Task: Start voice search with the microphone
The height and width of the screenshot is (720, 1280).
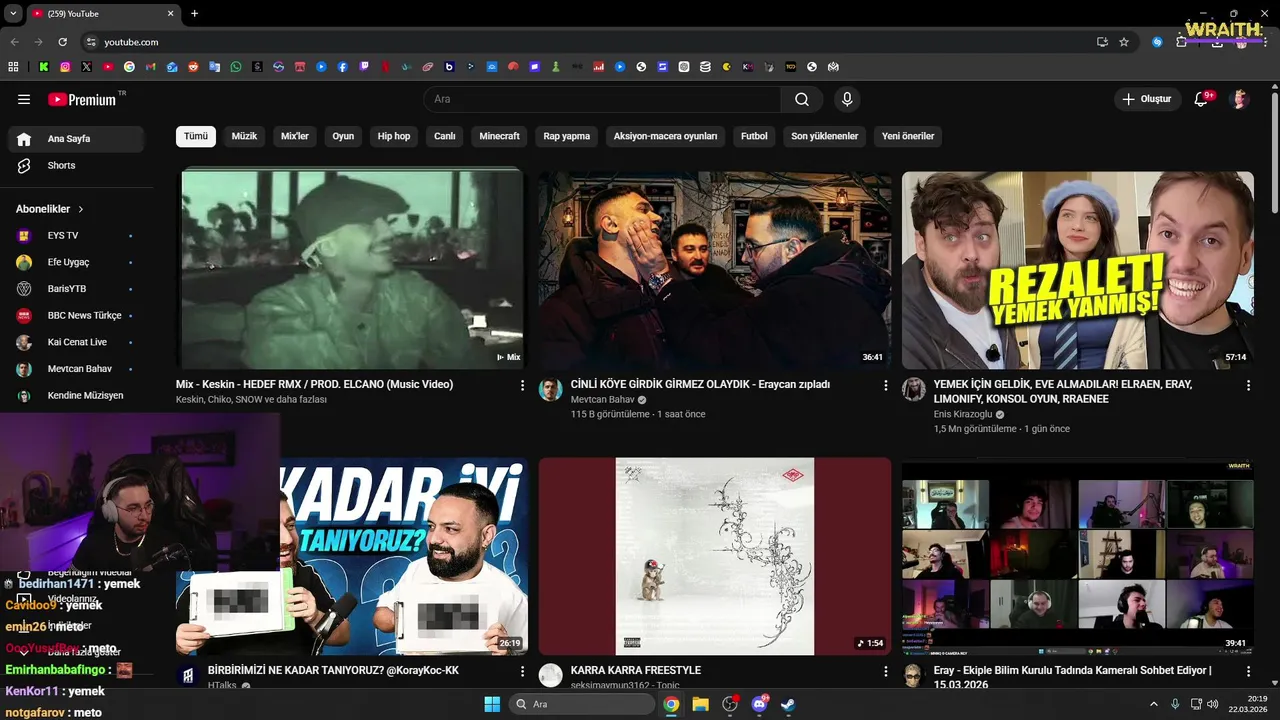Action: point(847,99)
